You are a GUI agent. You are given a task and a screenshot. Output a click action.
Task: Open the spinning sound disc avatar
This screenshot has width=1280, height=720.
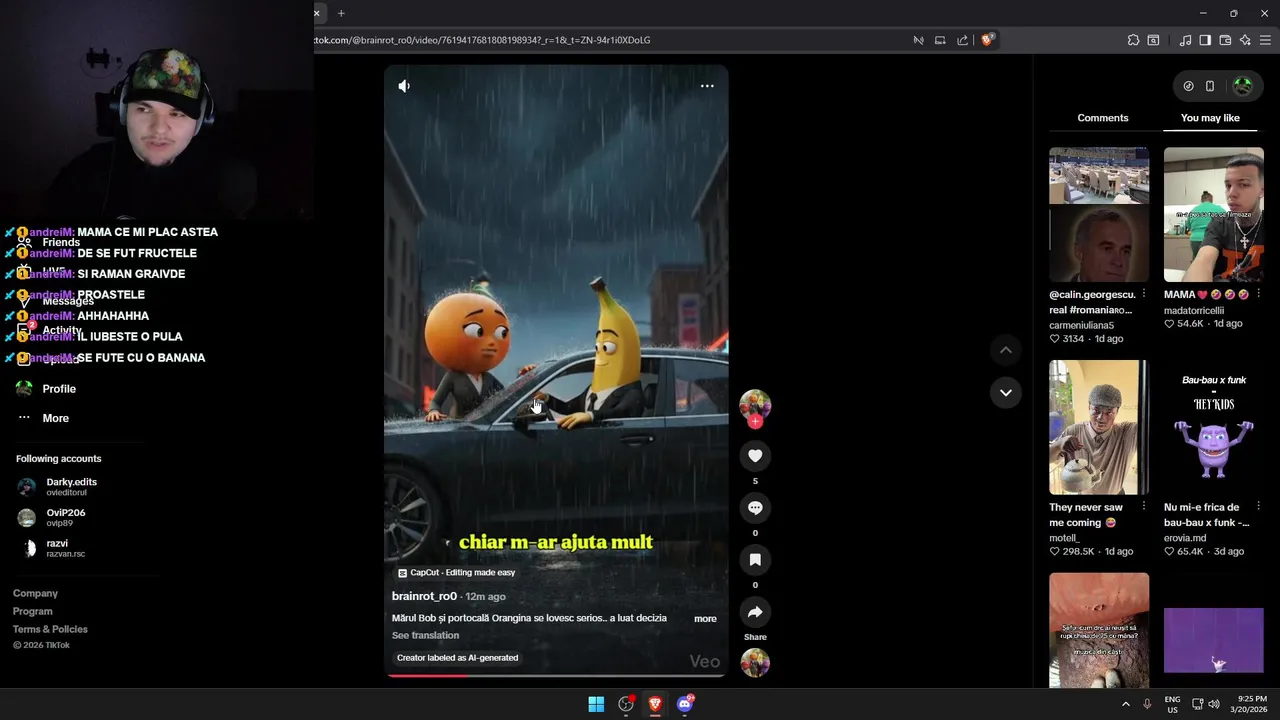click(755, 662)
